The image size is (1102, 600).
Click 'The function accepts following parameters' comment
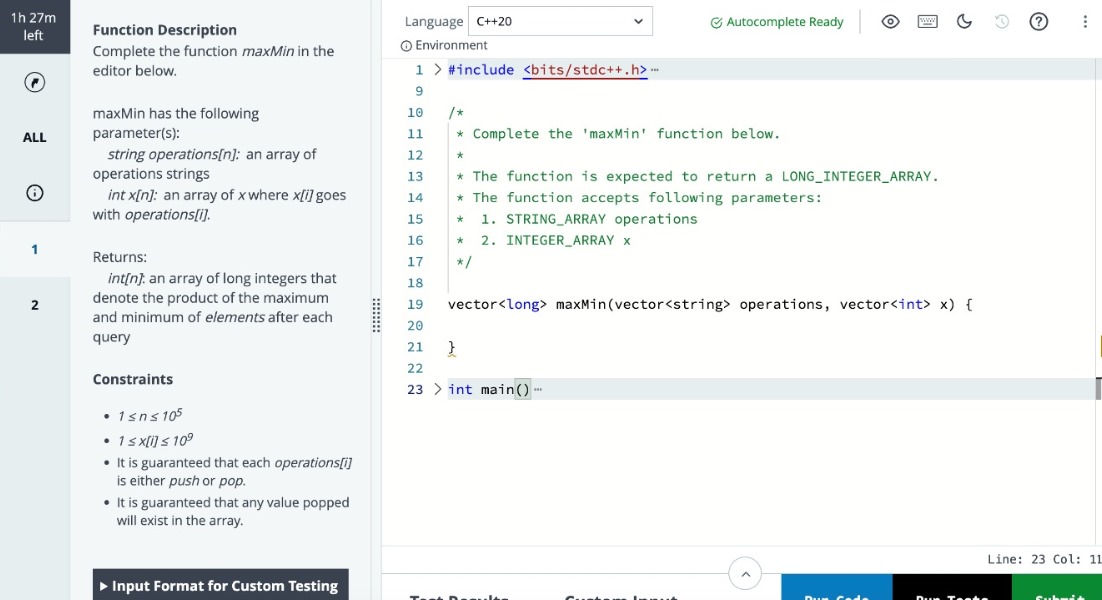(639, 197)
